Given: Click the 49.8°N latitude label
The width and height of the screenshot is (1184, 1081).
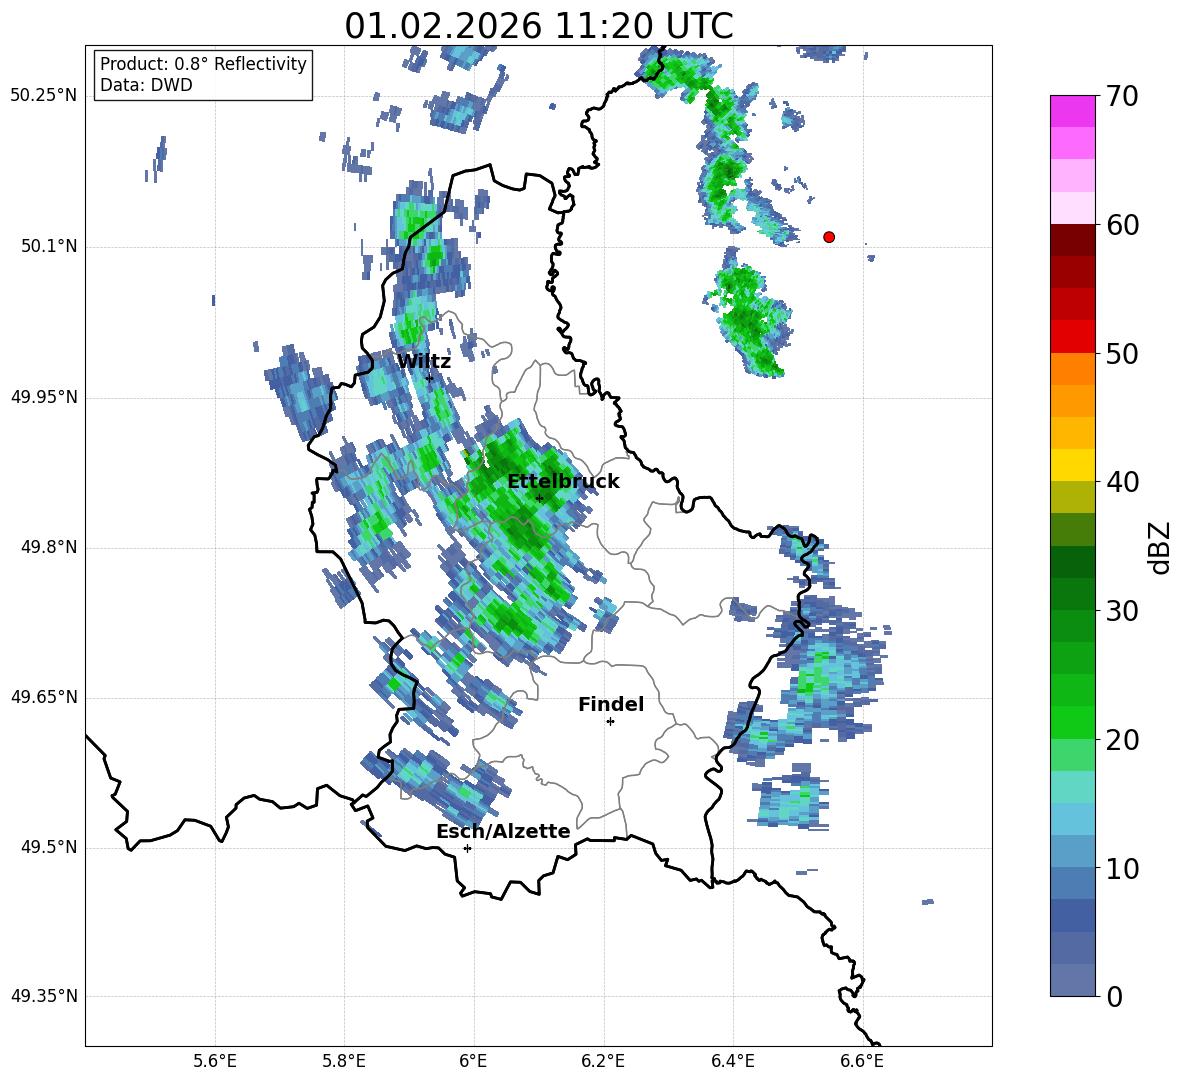Looking at the screenshot, I should pos(48,547).
